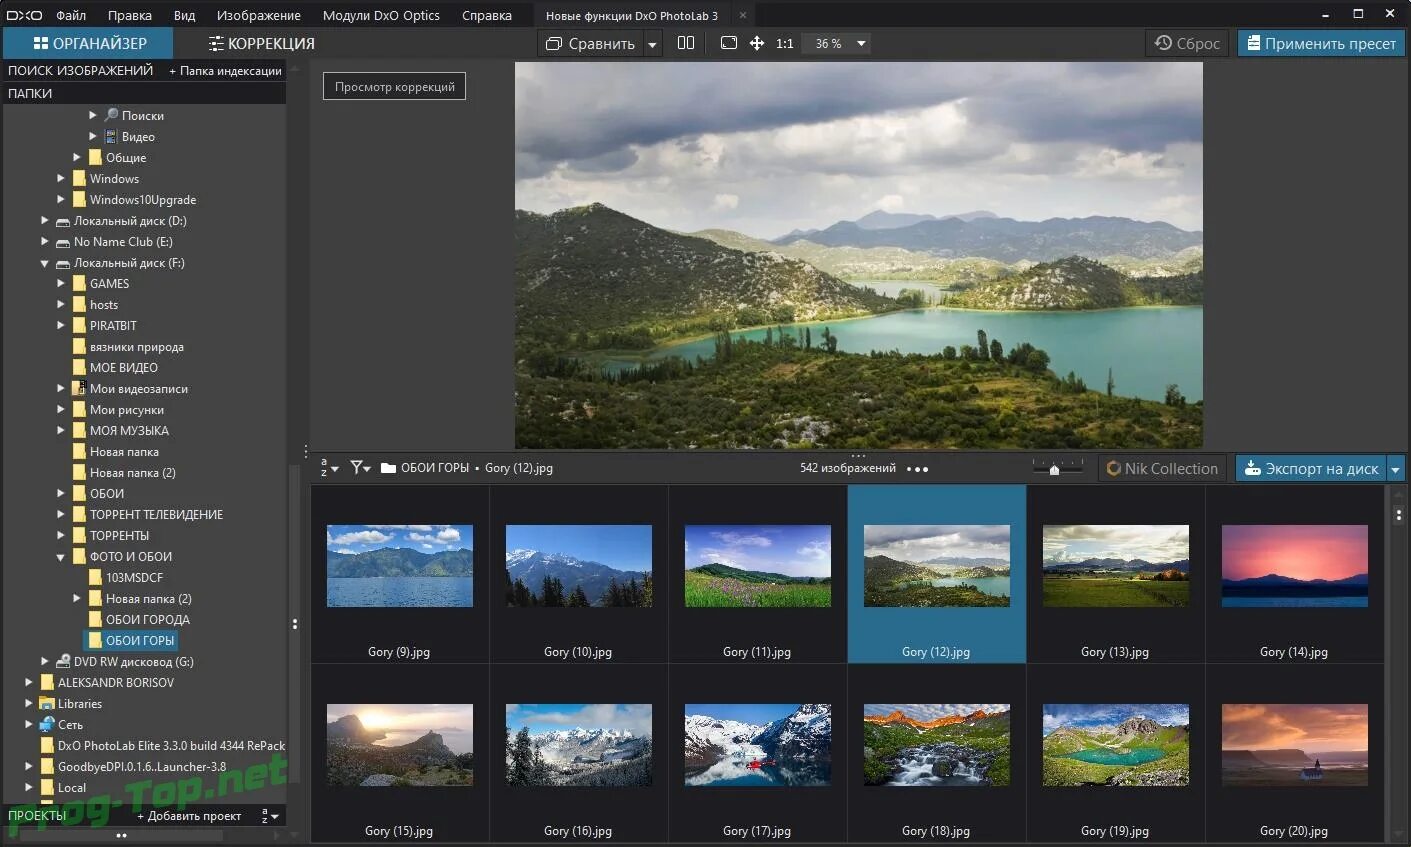Open the Изображение menu
The image size is (1411, 847).
[258, 15]
